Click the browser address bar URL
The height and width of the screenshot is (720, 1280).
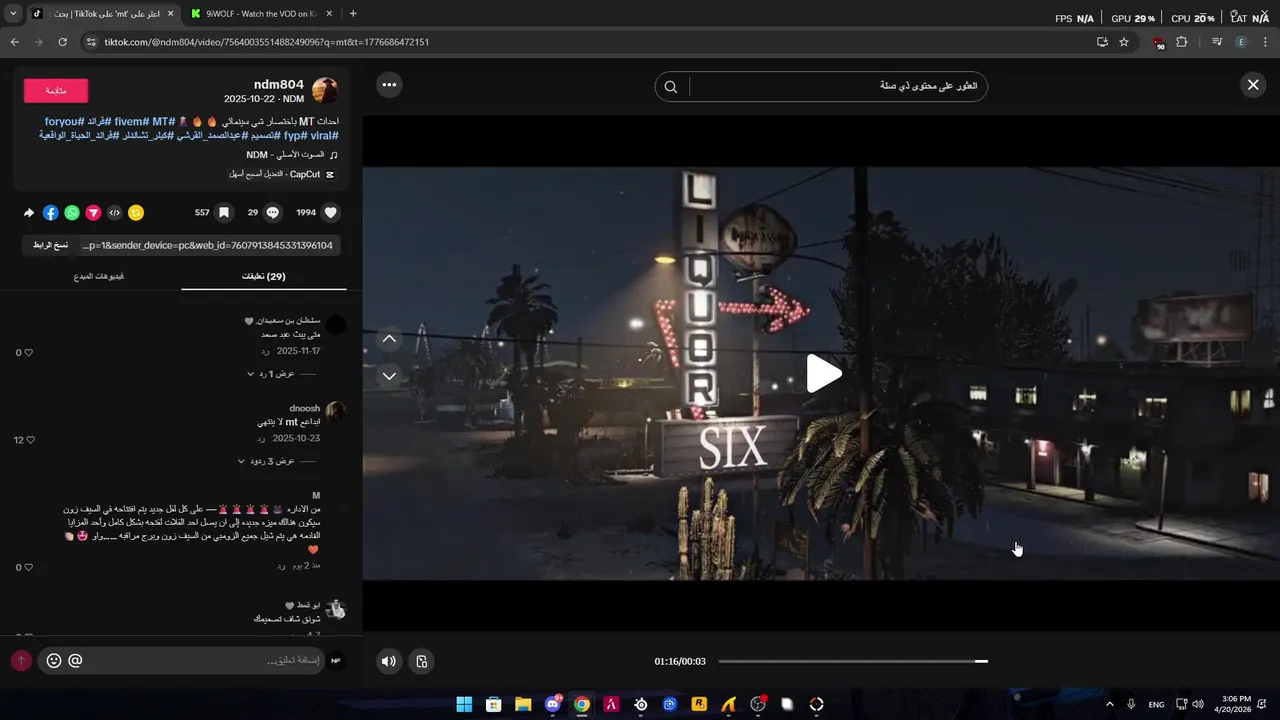(x=266, y=42)
